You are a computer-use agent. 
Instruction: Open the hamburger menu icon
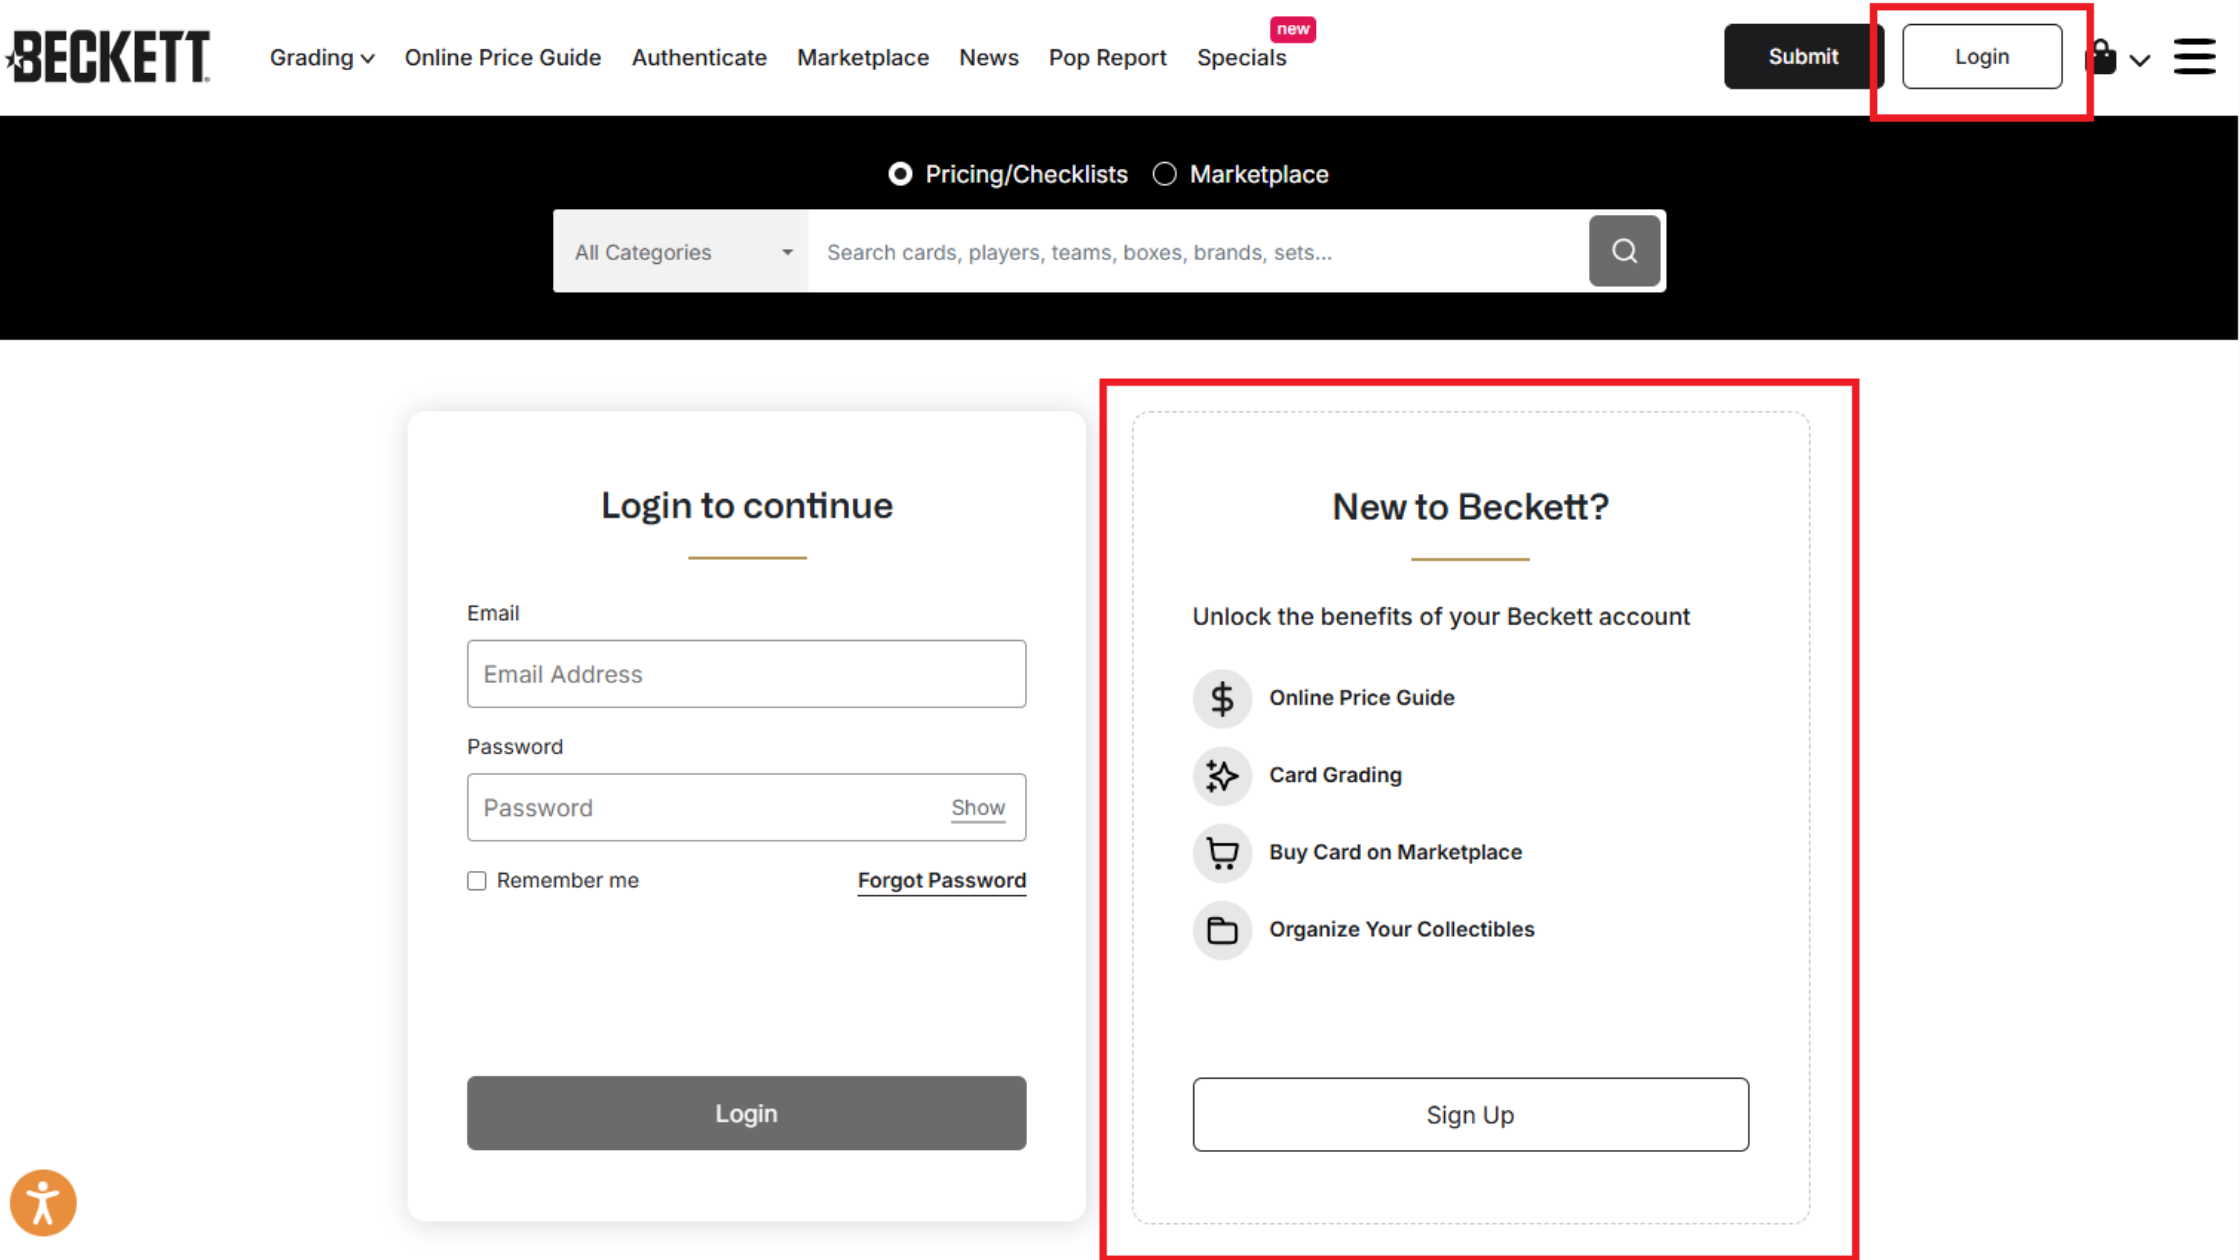(x=2195, y=57)
